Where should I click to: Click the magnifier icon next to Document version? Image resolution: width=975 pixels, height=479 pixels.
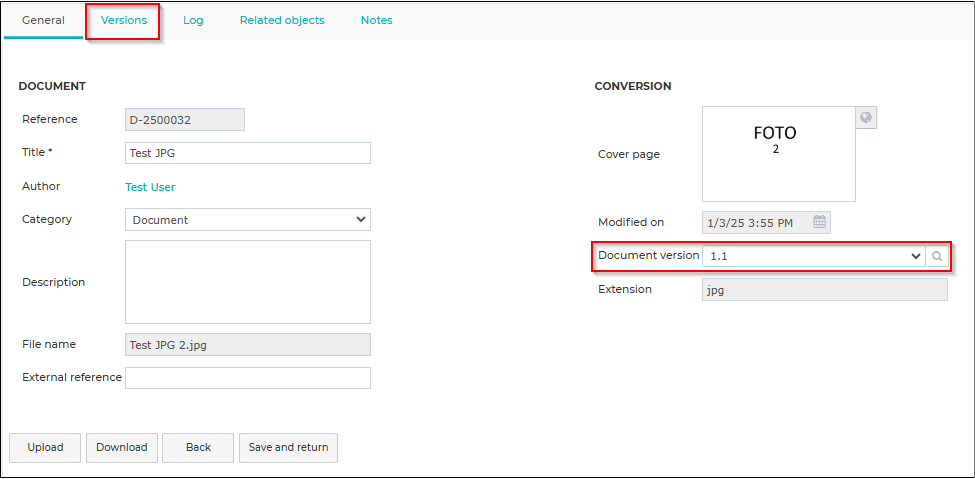pos(937,256)
